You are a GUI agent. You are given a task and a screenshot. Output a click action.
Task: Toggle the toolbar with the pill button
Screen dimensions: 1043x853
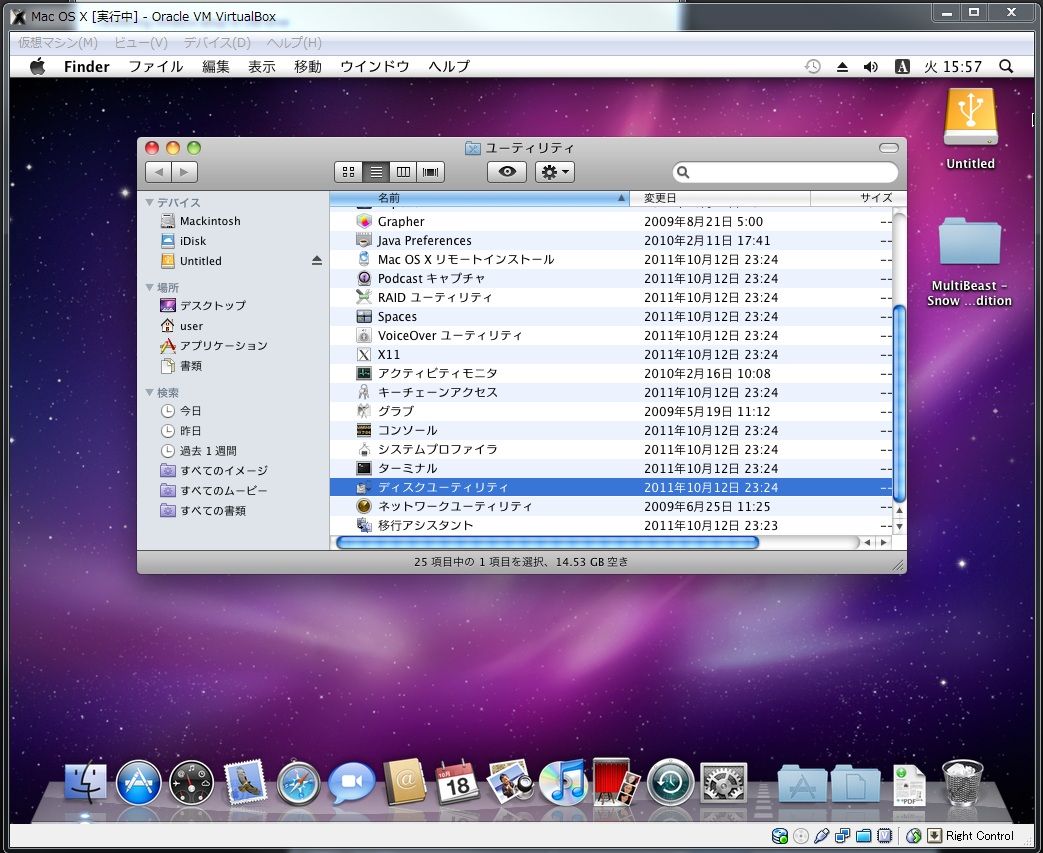(889, 148)
